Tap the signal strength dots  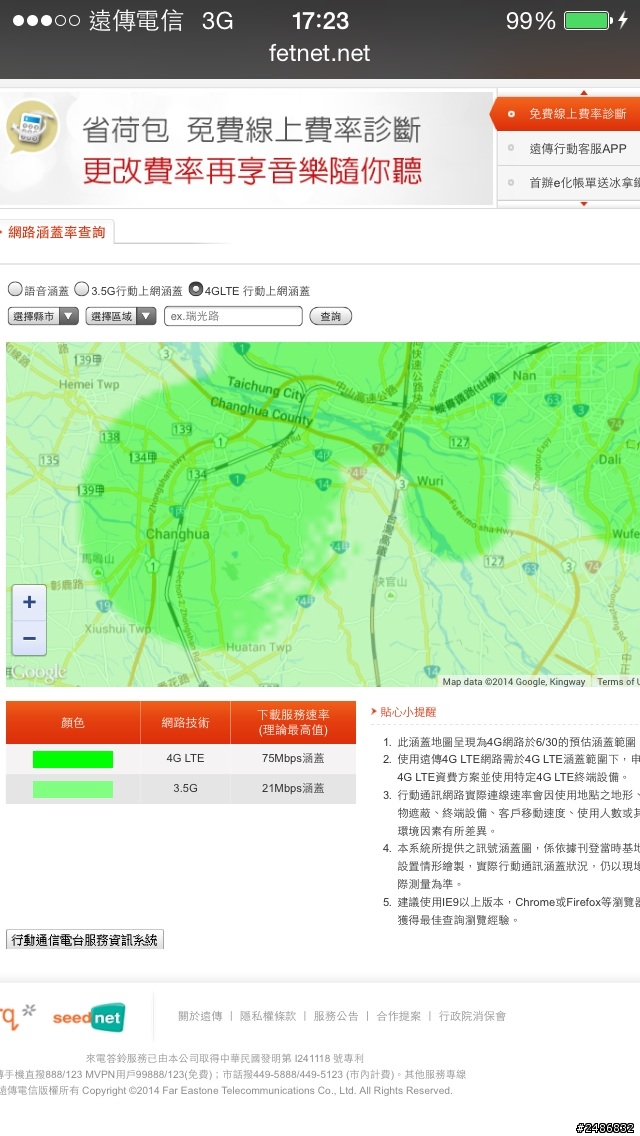click(x=46, y=20)
